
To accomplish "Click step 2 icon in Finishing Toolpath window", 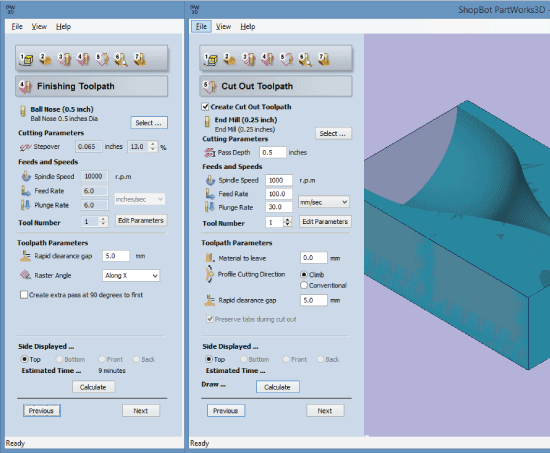I will pos(46,59).
